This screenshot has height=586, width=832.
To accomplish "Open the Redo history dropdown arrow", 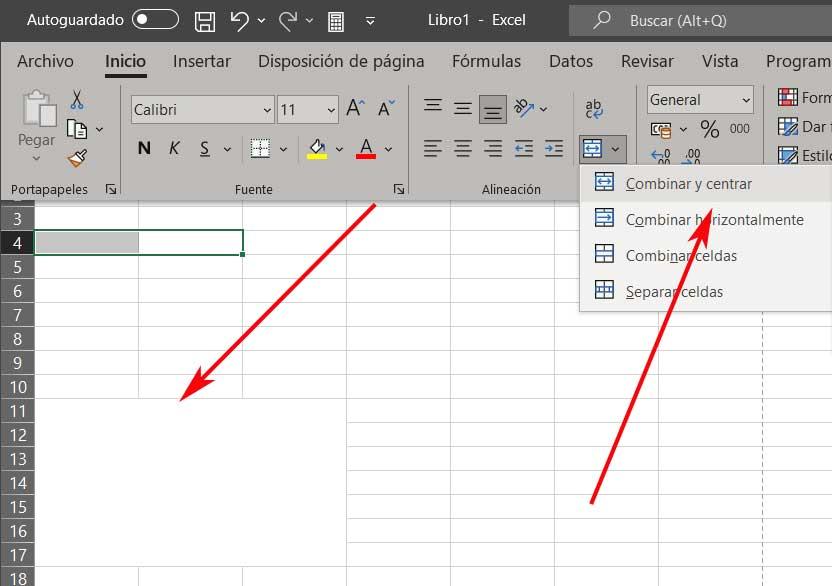I will (x=309, y=21).
